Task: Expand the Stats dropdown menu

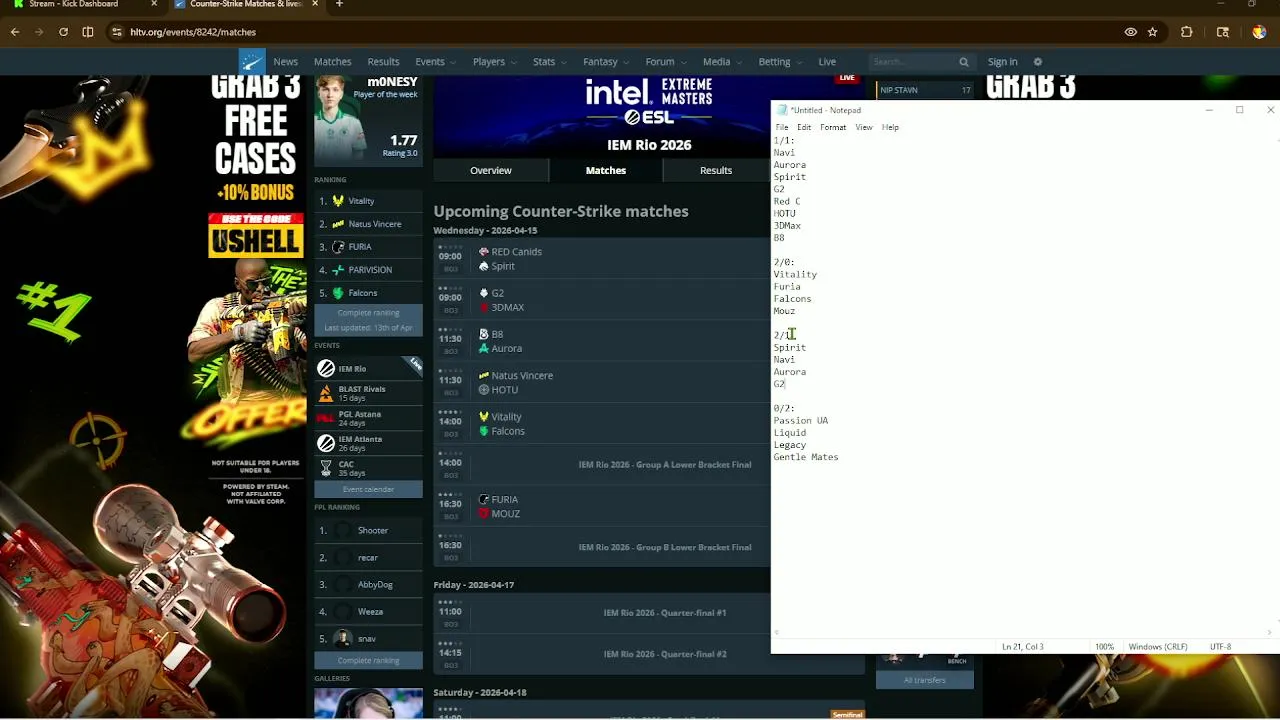Action: (x=550, y=62)
